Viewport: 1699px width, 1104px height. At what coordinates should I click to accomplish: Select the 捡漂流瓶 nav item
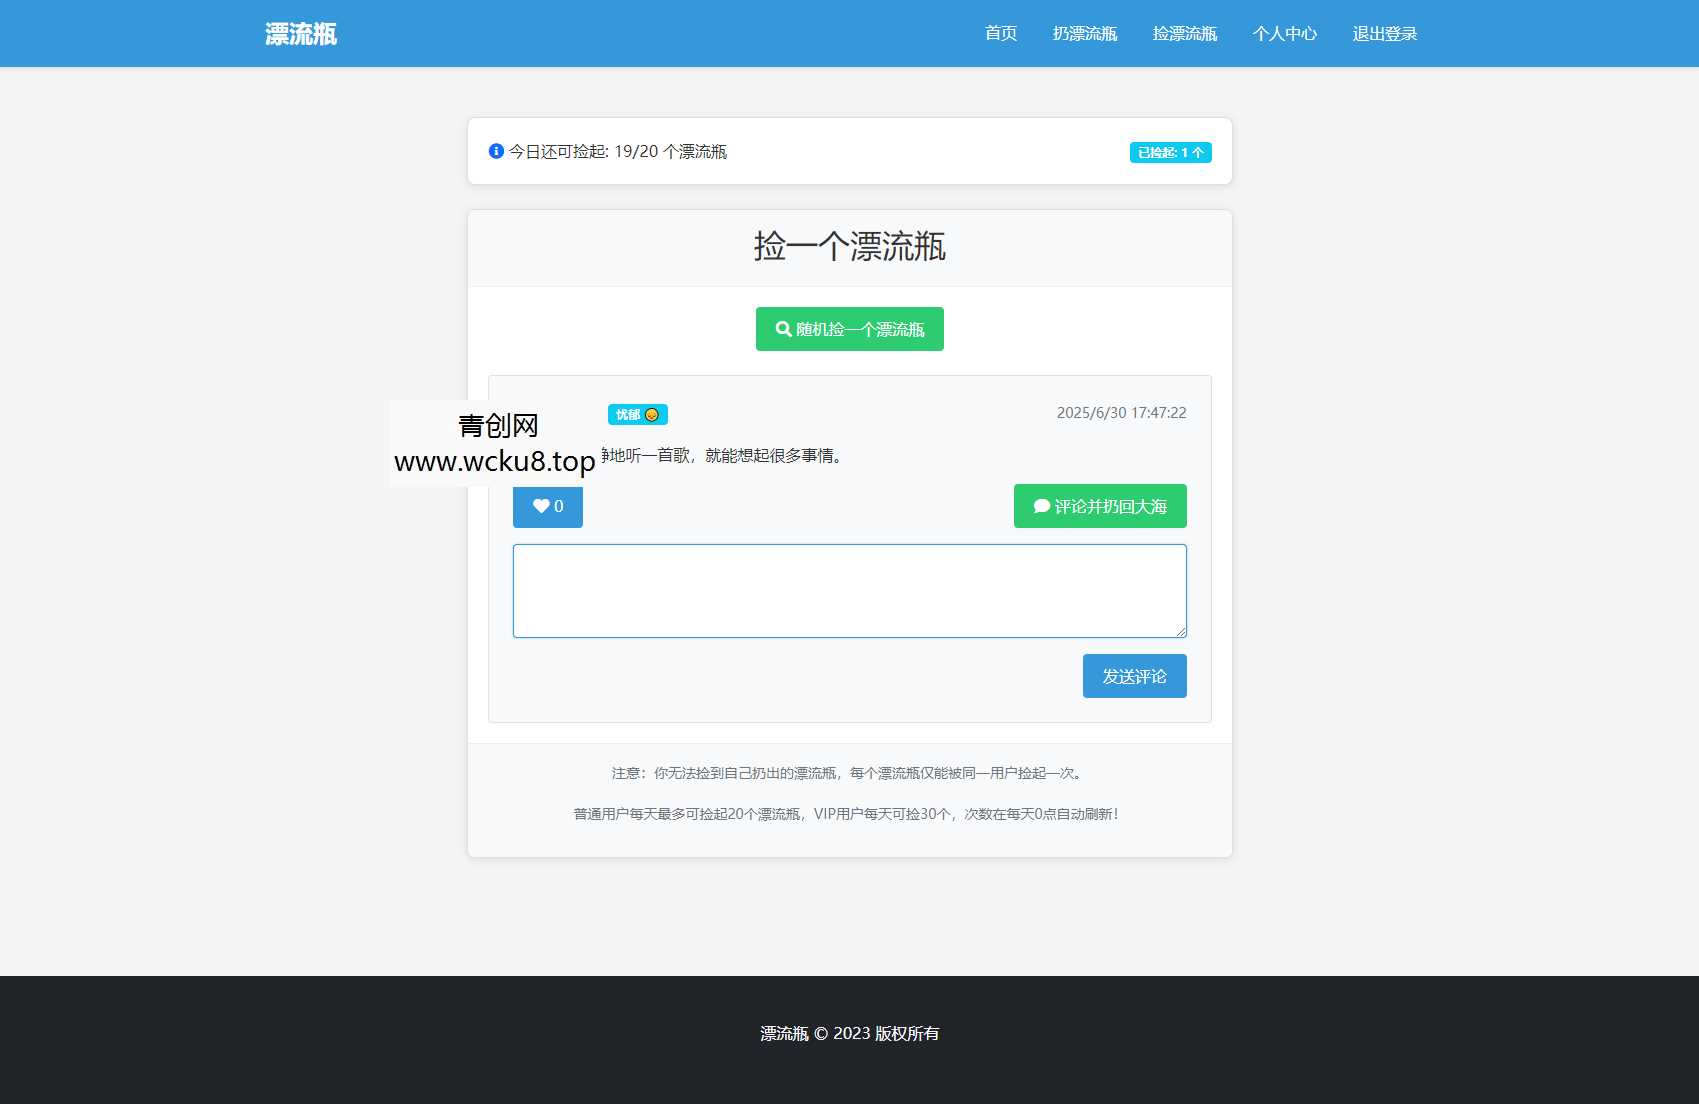1184,33
